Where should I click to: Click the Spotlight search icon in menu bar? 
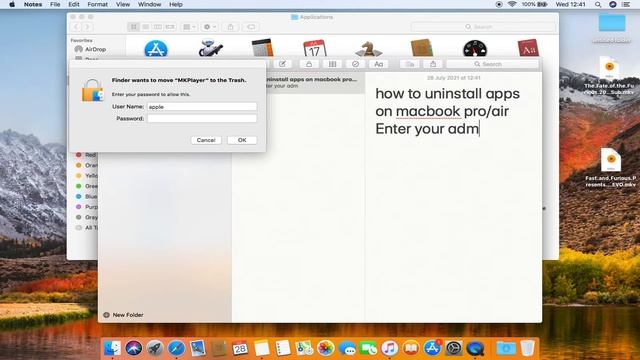(598, 4)
